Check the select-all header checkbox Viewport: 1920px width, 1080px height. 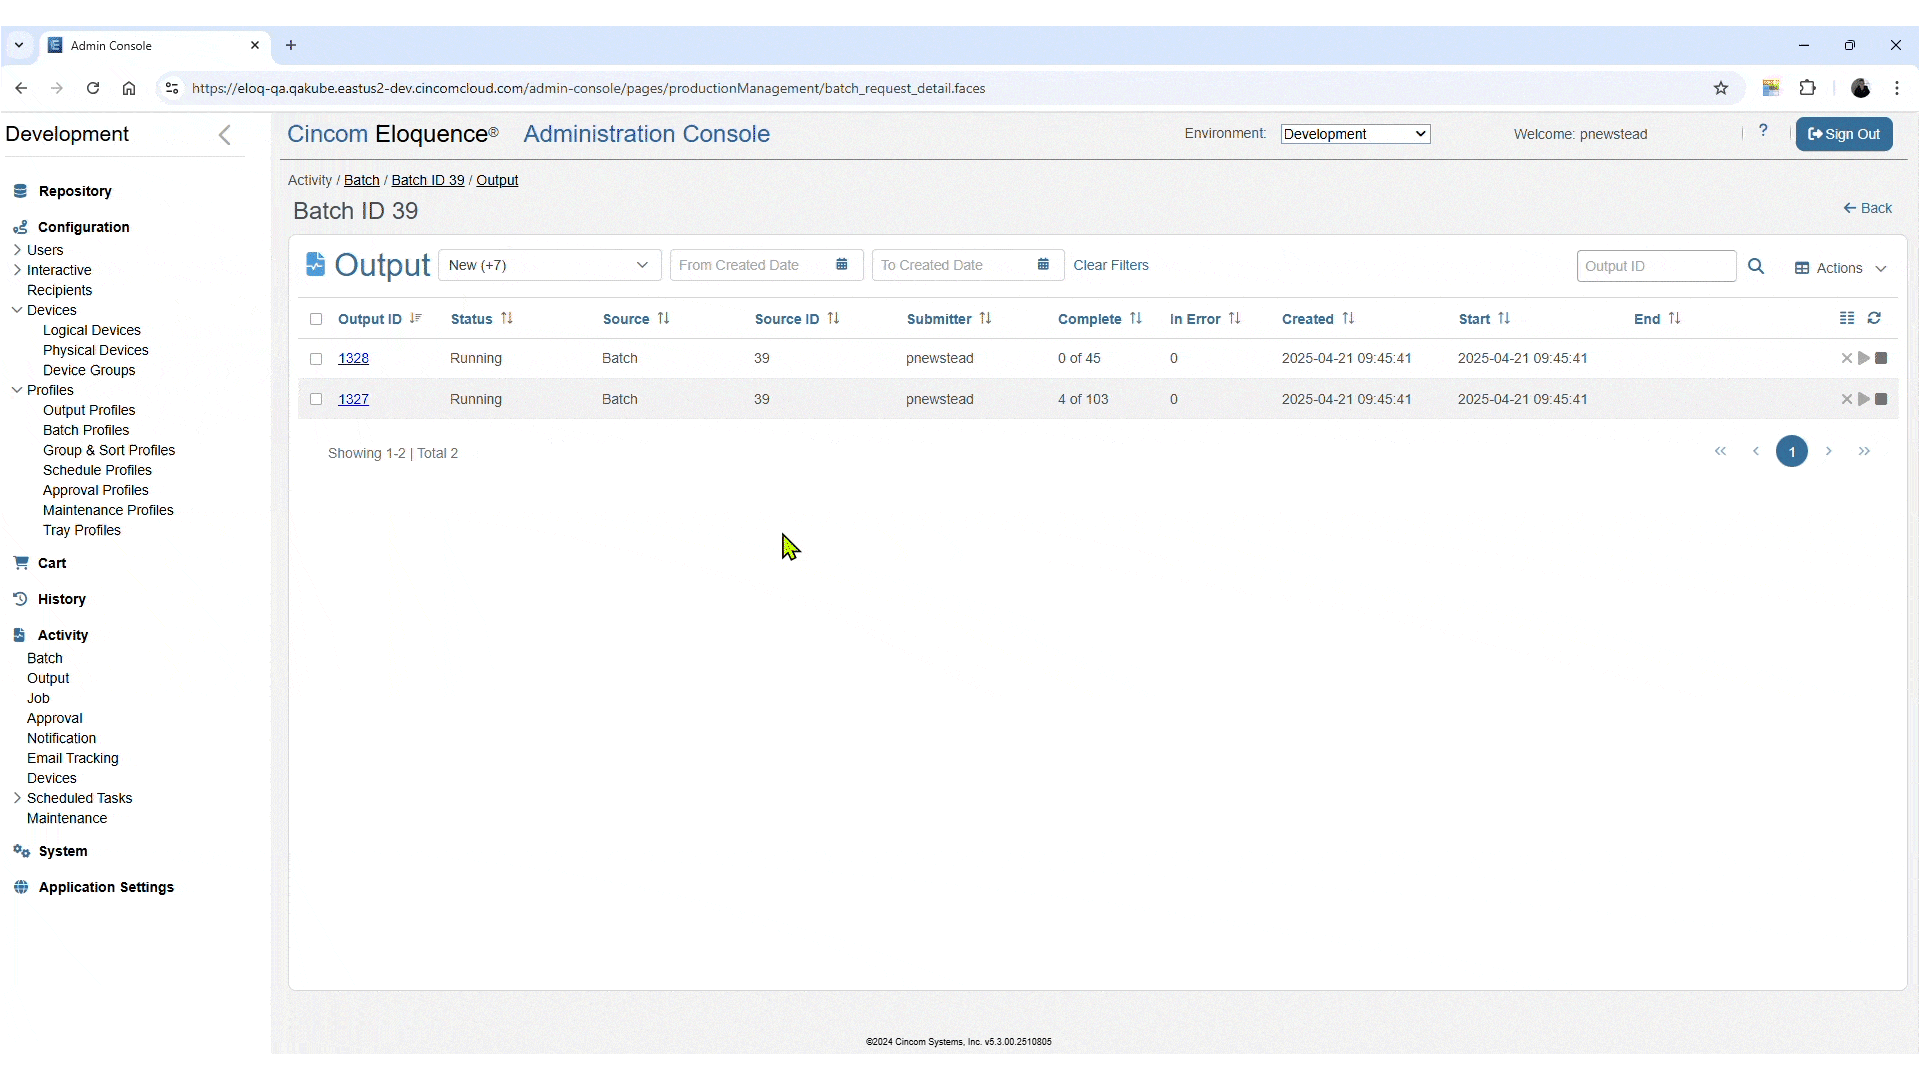click(316, 319)
